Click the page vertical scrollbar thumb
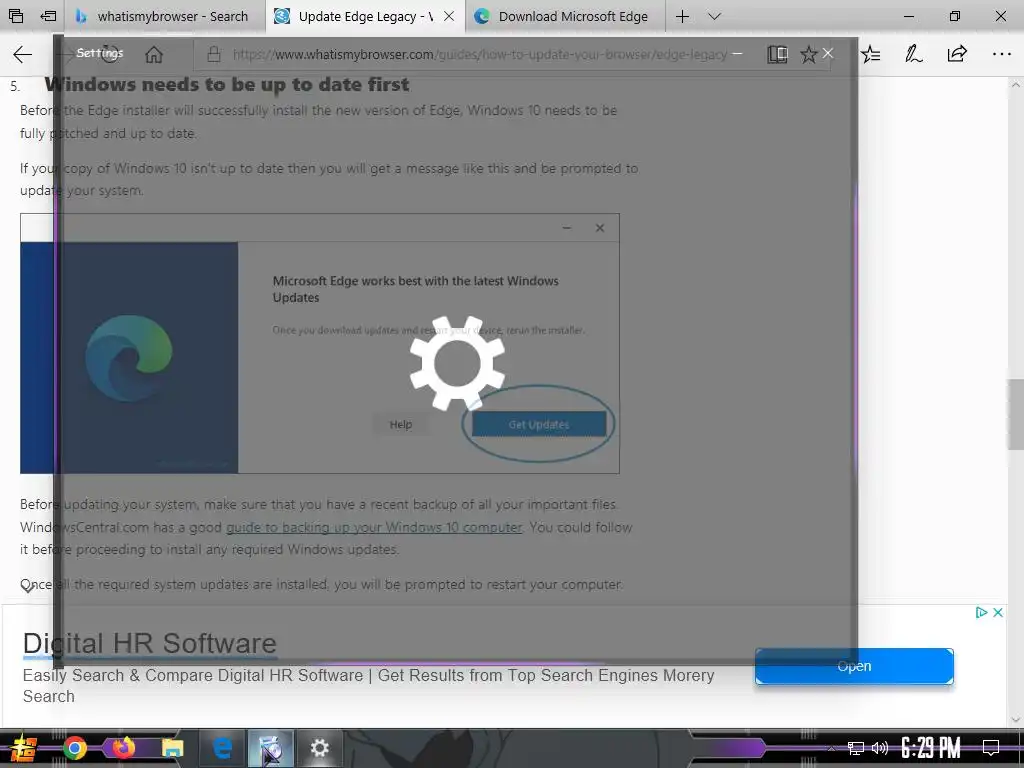 coord(1016,414)
